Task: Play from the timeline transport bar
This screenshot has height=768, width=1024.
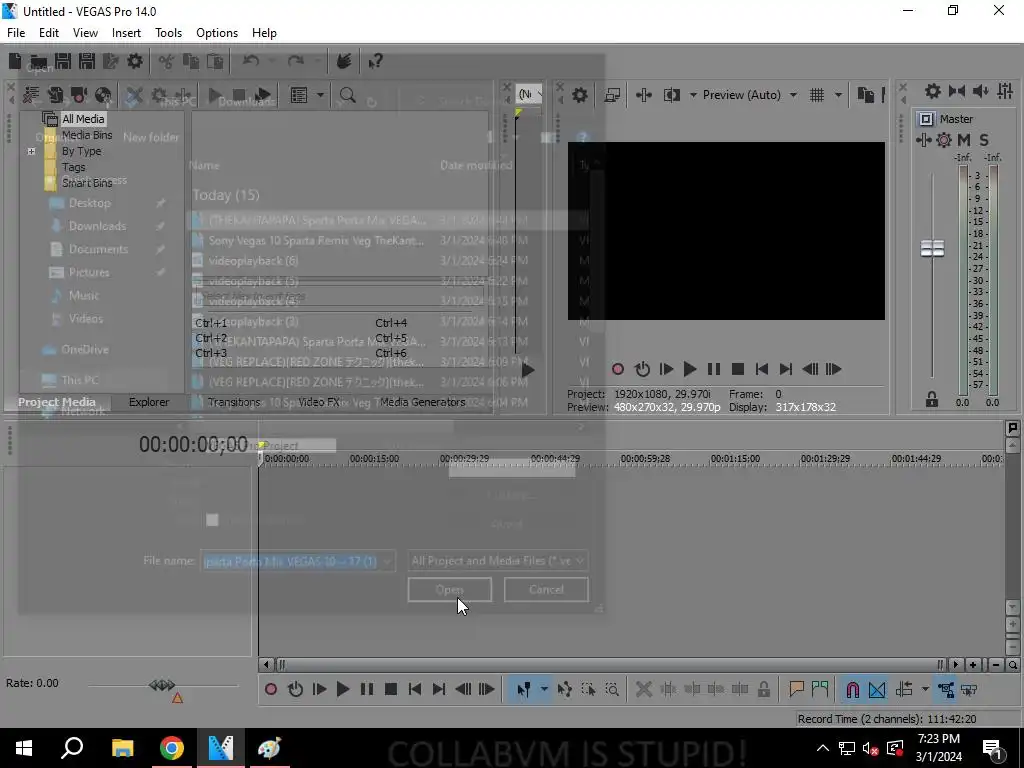Action: click(x=343, y=690)
